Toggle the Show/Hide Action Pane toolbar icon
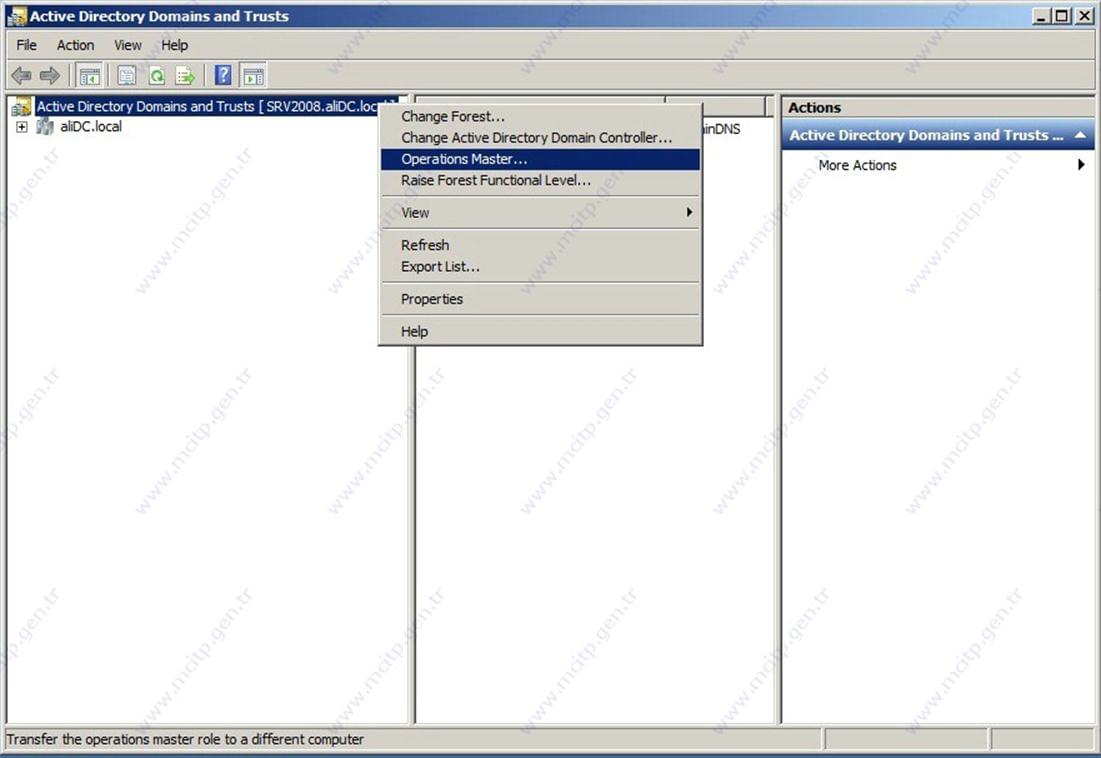This screenshot has width=1101, height=758. pos(253,75)
